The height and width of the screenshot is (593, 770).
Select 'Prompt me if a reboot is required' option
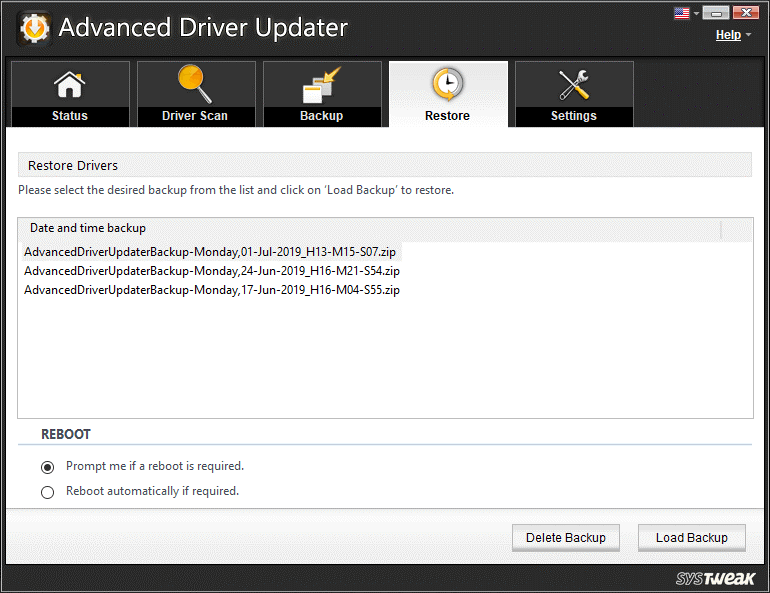click(48, 467)
